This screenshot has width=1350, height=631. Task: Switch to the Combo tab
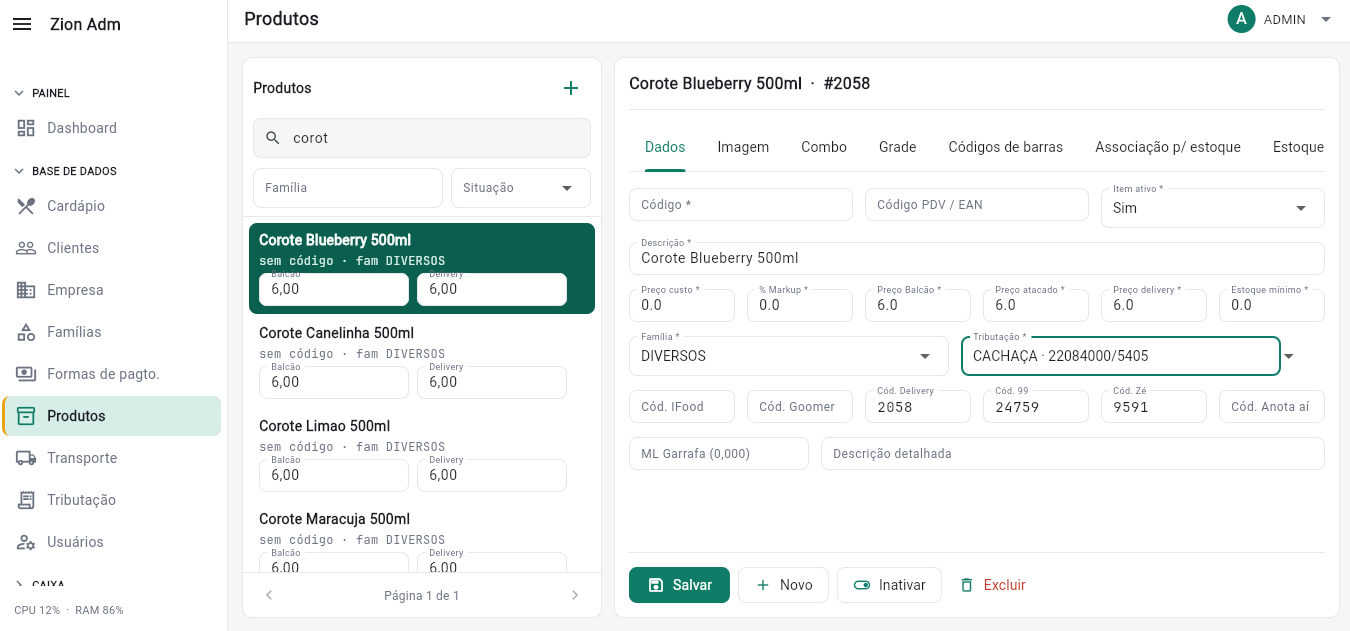(824, 147)
